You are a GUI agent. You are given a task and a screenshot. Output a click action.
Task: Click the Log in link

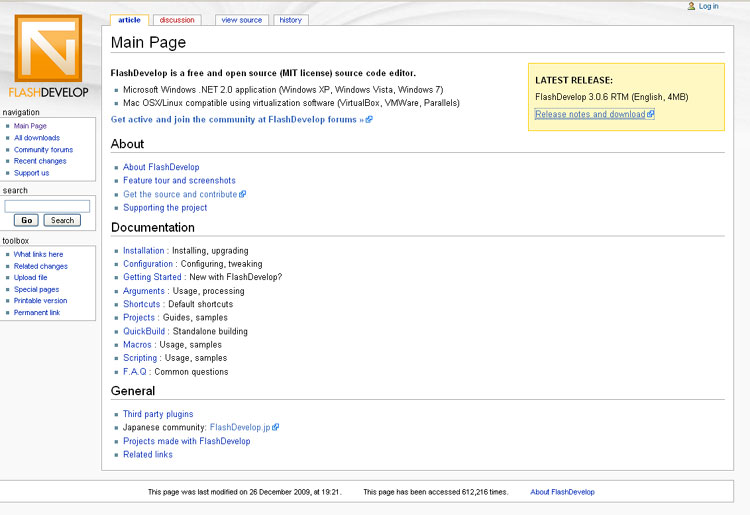pos(708,6)
